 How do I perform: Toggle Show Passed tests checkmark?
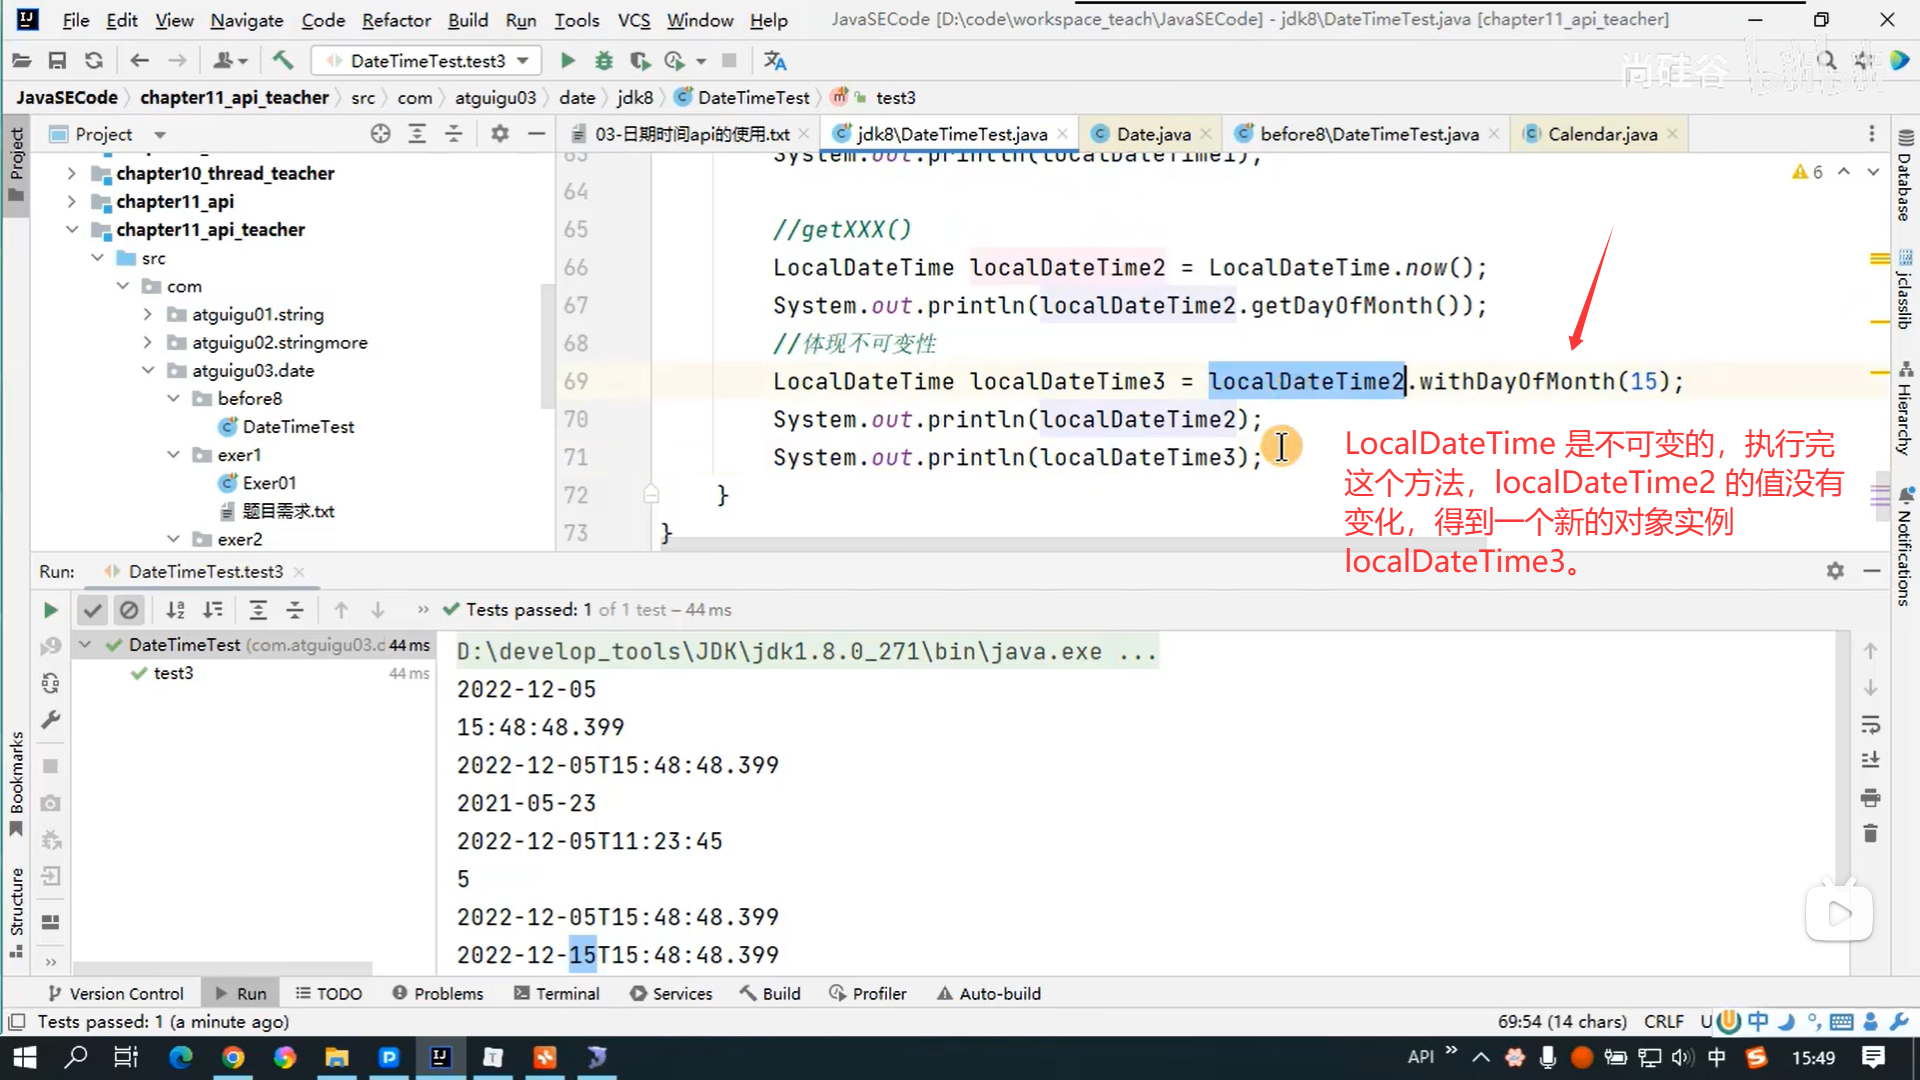(92, 610)
